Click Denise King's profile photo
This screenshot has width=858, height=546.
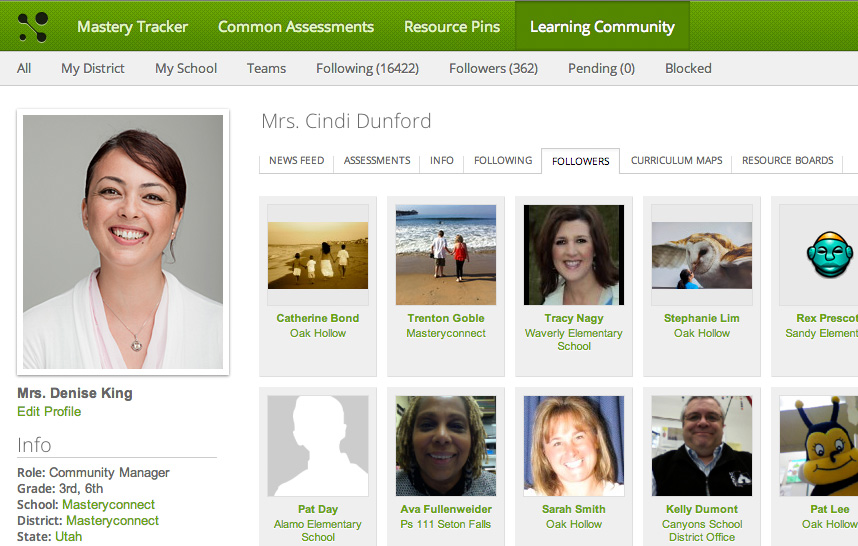123,242
